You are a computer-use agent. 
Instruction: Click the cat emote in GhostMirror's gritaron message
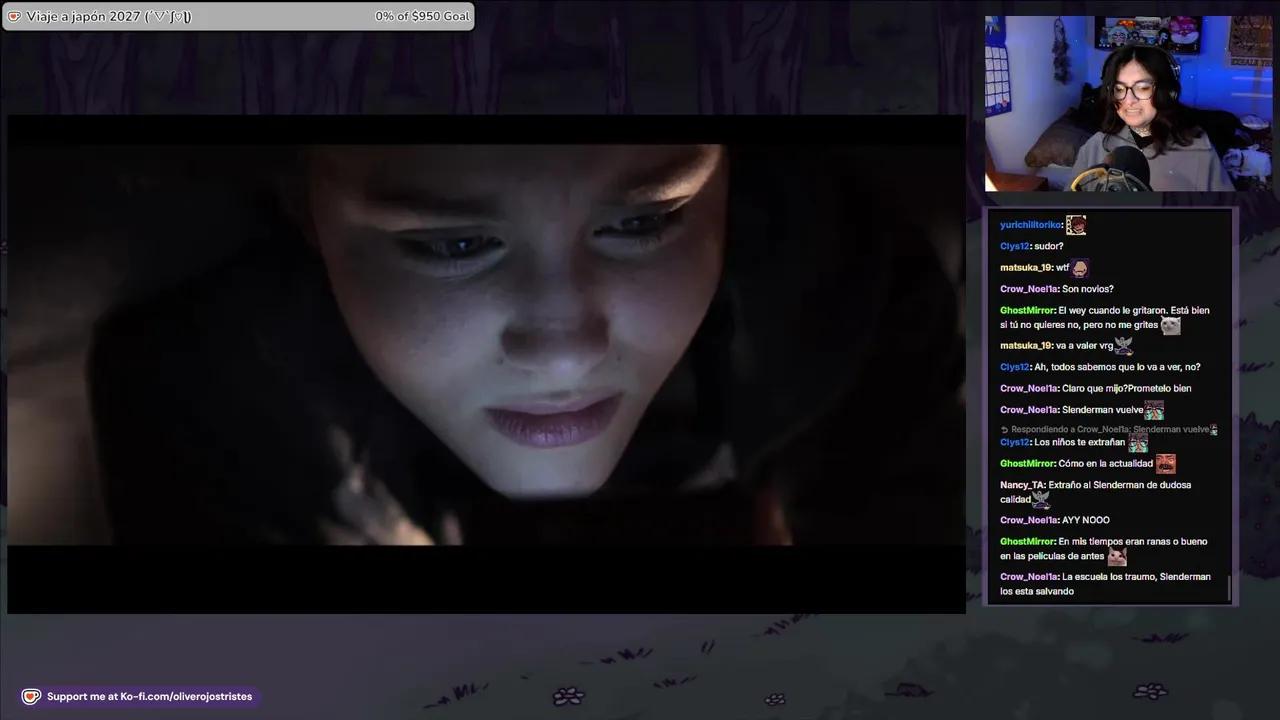tap(1170, 325)
